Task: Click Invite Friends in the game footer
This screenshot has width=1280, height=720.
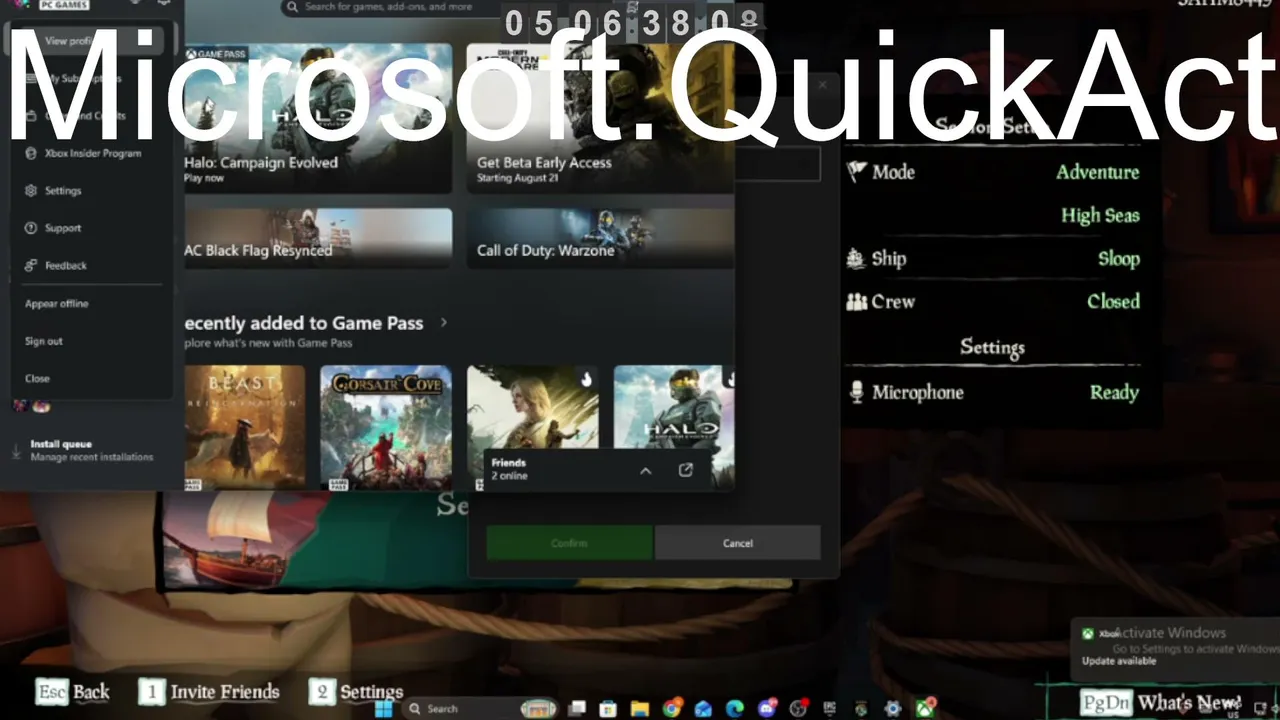Action: tap(209, 692)
